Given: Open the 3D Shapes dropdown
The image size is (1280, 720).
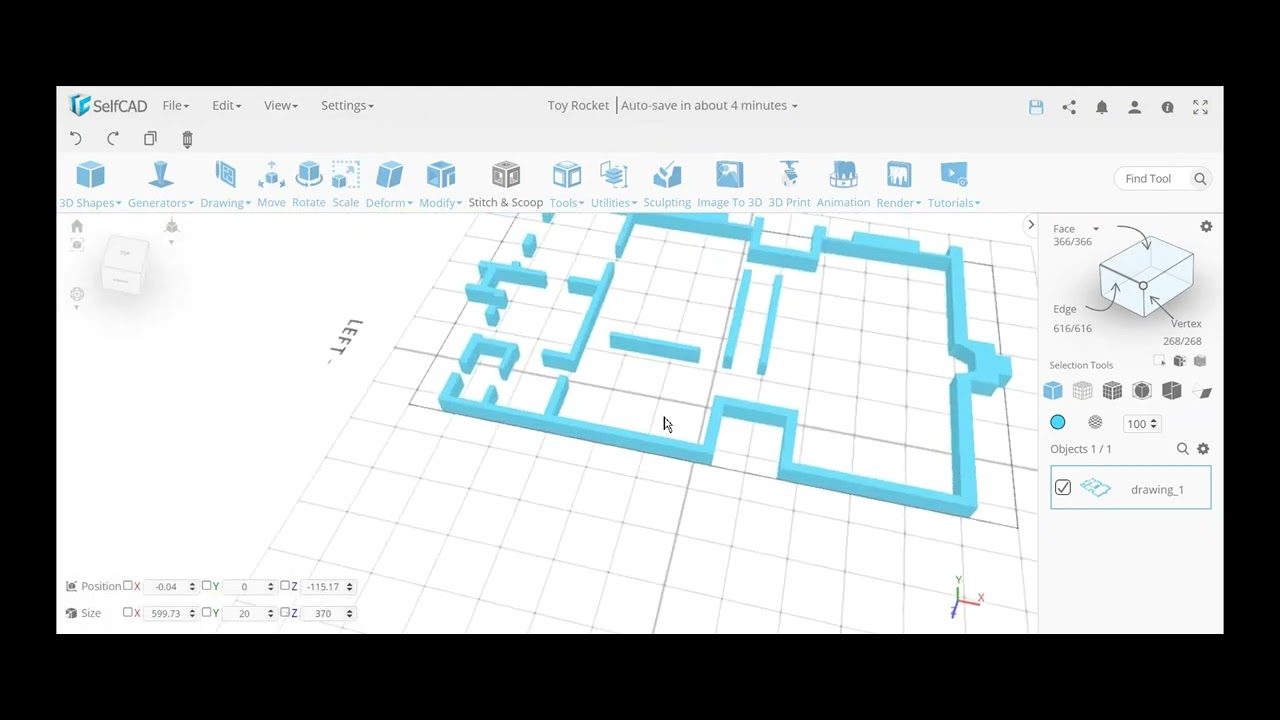Looking at the screenshot, I should tap(90, 185).
